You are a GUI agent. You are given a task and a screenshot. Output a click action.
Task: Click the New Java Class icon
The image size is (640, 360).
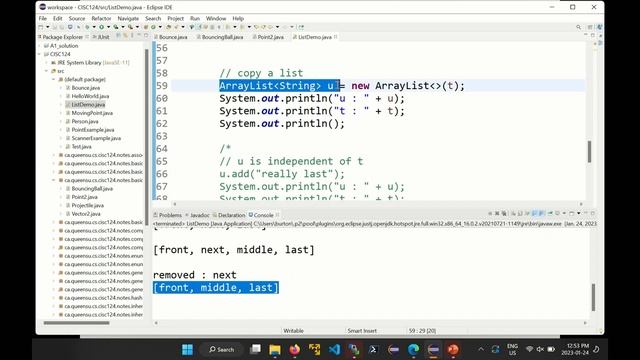pos(153,27)
